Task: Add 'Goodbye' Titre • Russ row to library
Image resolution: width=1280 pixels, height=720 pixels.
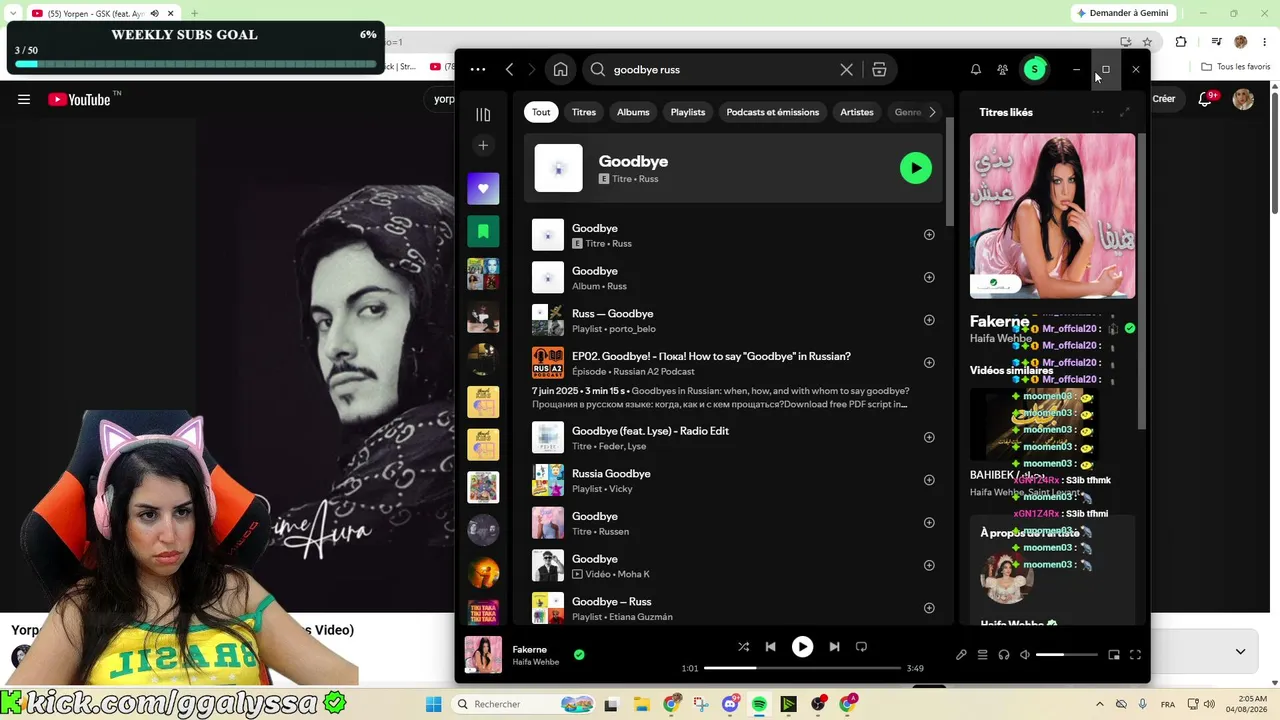Action: (929, 235)
